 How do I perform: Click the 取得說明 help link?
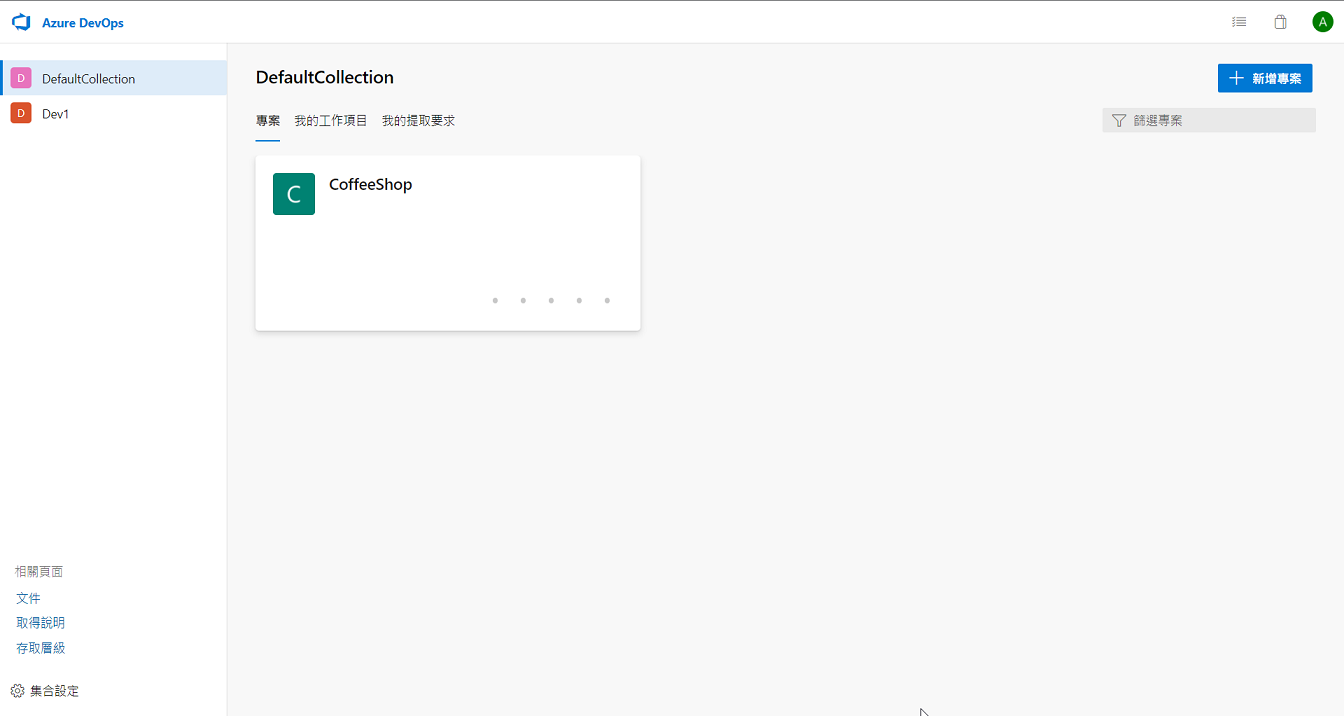tap(41, 621)
